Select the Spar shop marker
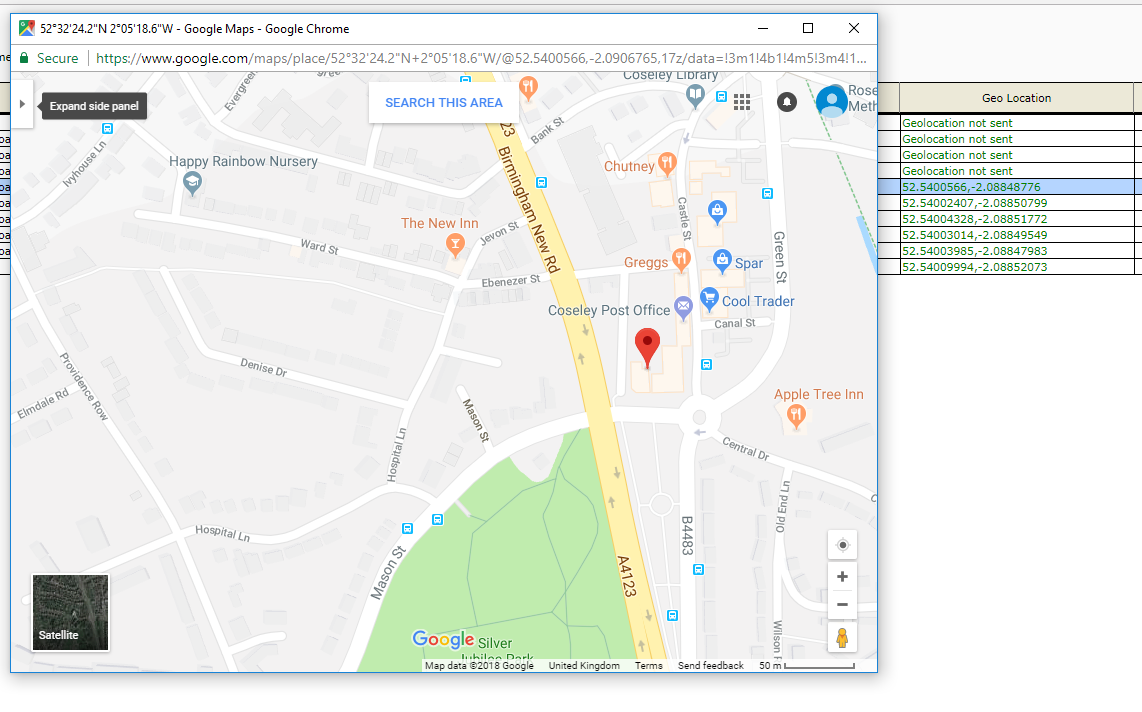The image size is (1142, 712). coord(722,261)
